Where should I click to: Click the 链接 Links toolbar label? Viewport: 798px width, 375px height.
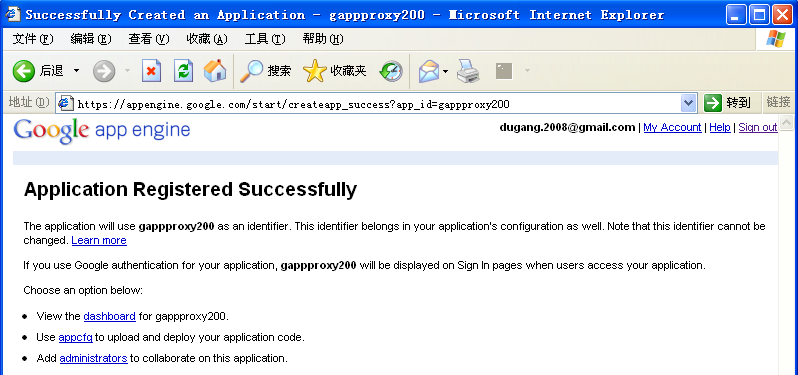pyautogui.click(x=779, y=102)
